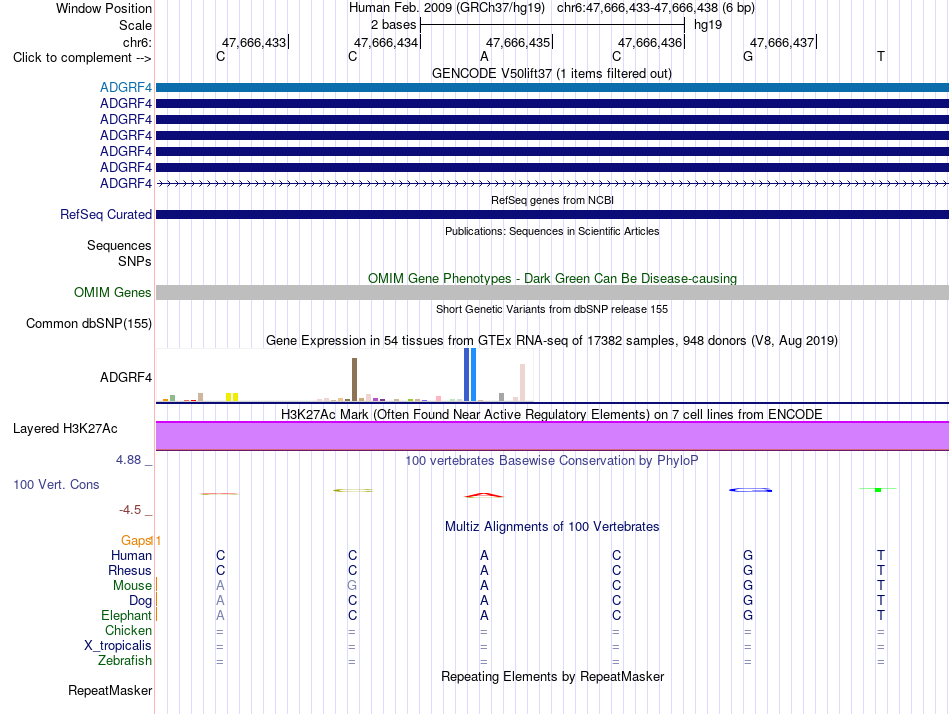This screenshot has height=714, width=950.
Task: Click the RepeatMasker track label
Action: 110,690
